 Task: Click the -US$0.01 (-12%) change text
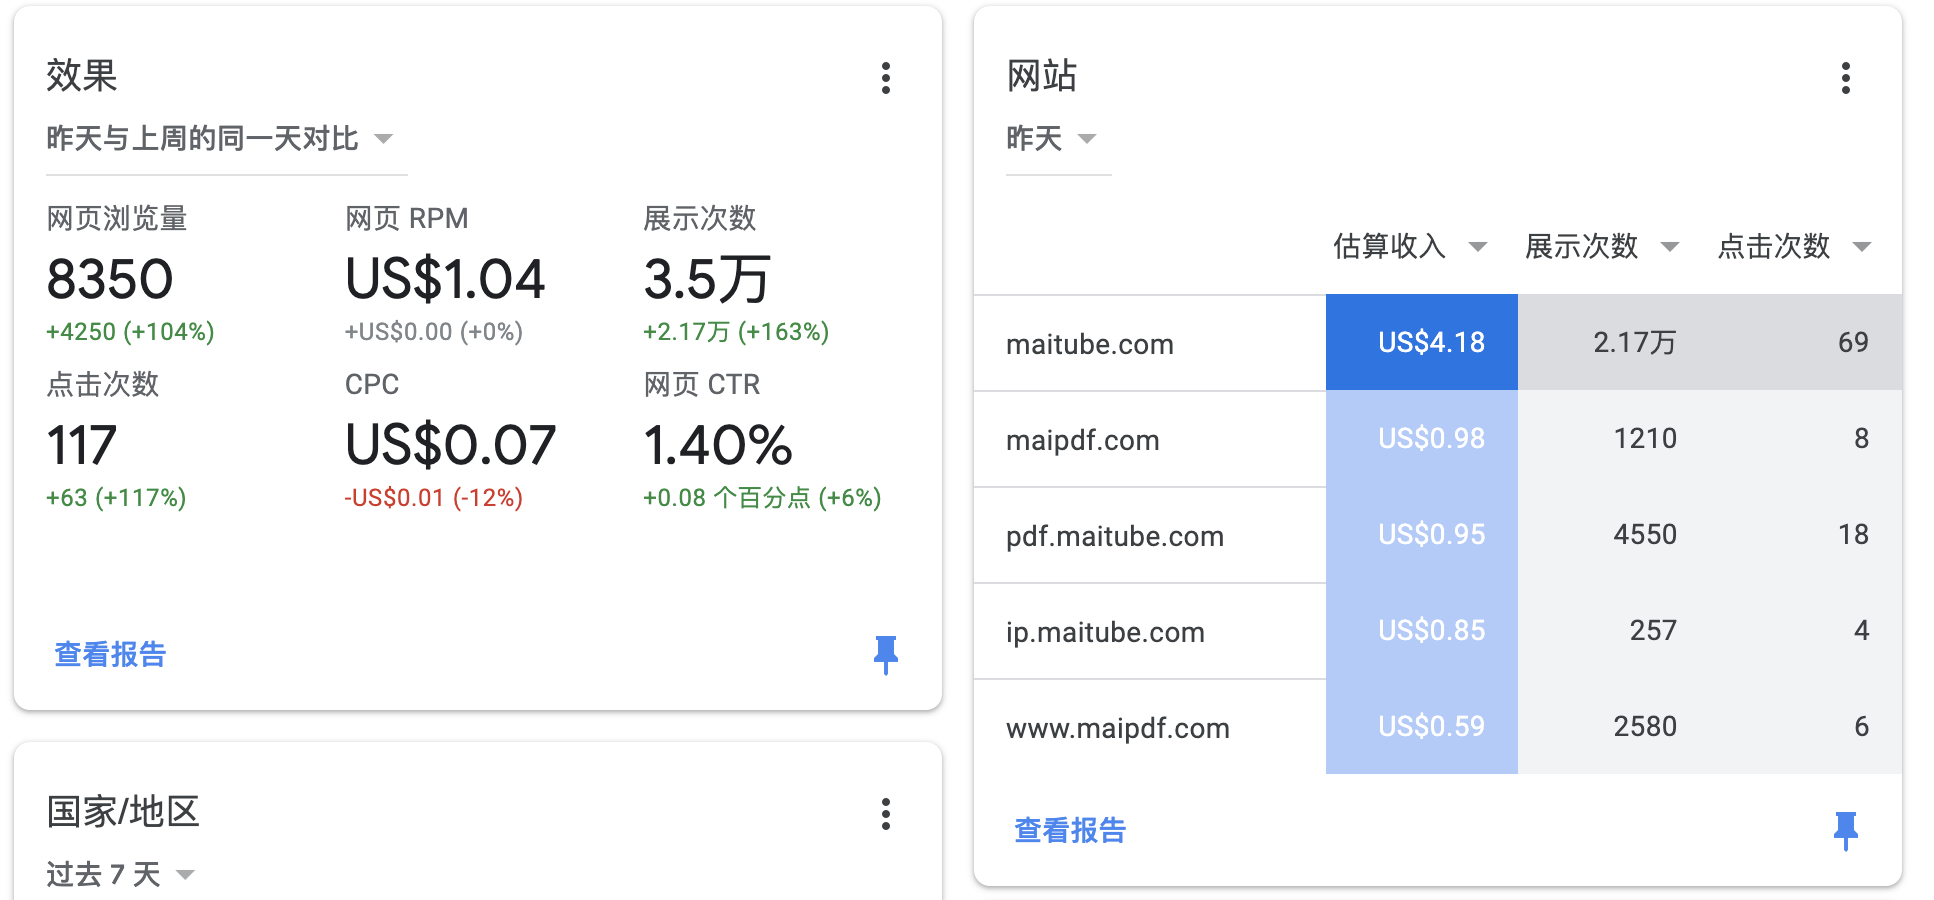433,498
